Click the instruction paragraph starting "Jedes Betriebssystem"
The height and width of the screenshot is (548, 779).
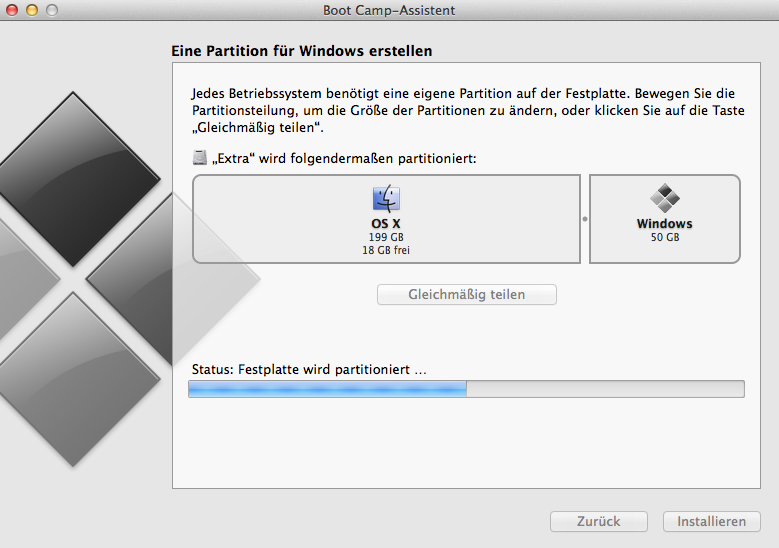(x=468, y=110)
